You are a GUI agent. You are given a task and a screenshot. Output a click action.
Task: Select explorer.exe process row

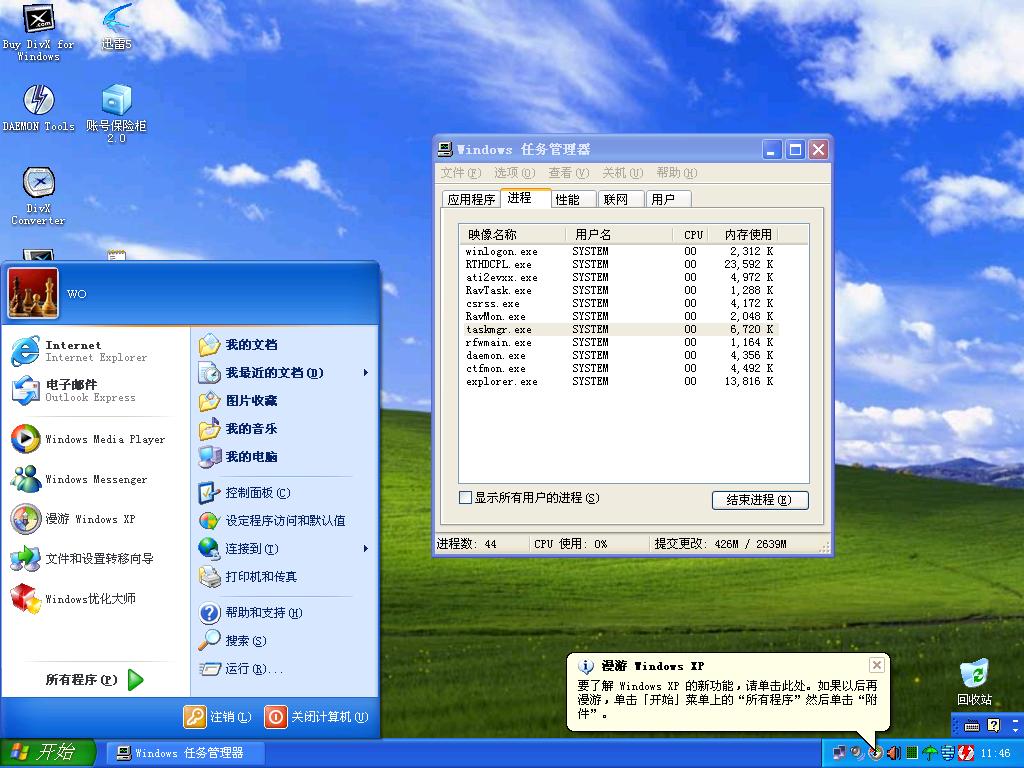coord(619,381)
